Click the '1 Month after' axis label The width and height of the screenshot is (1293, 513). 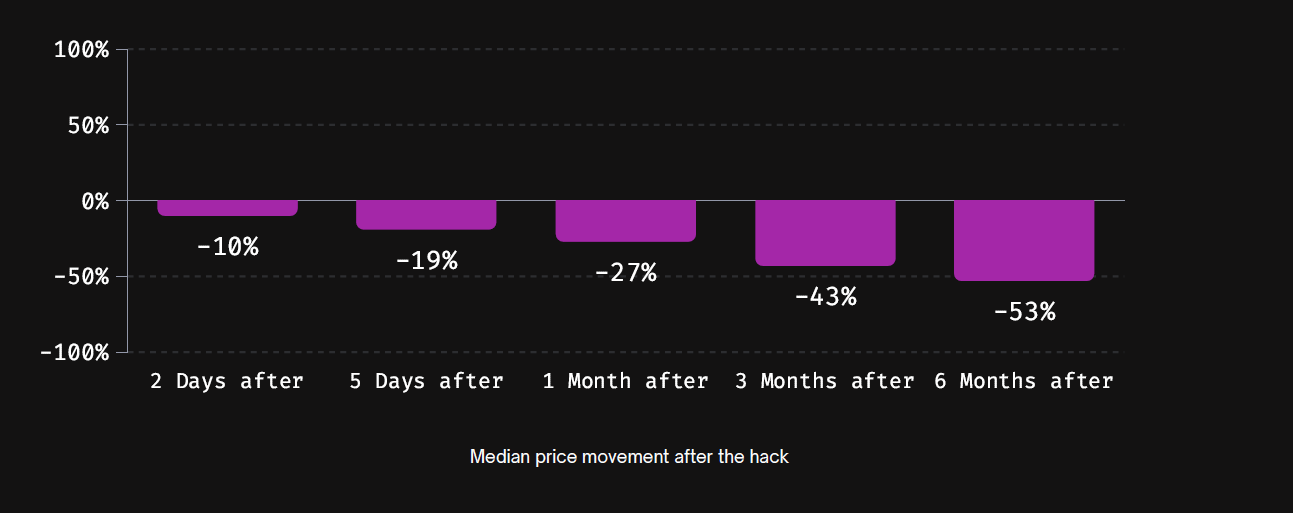tap(625, 381)
